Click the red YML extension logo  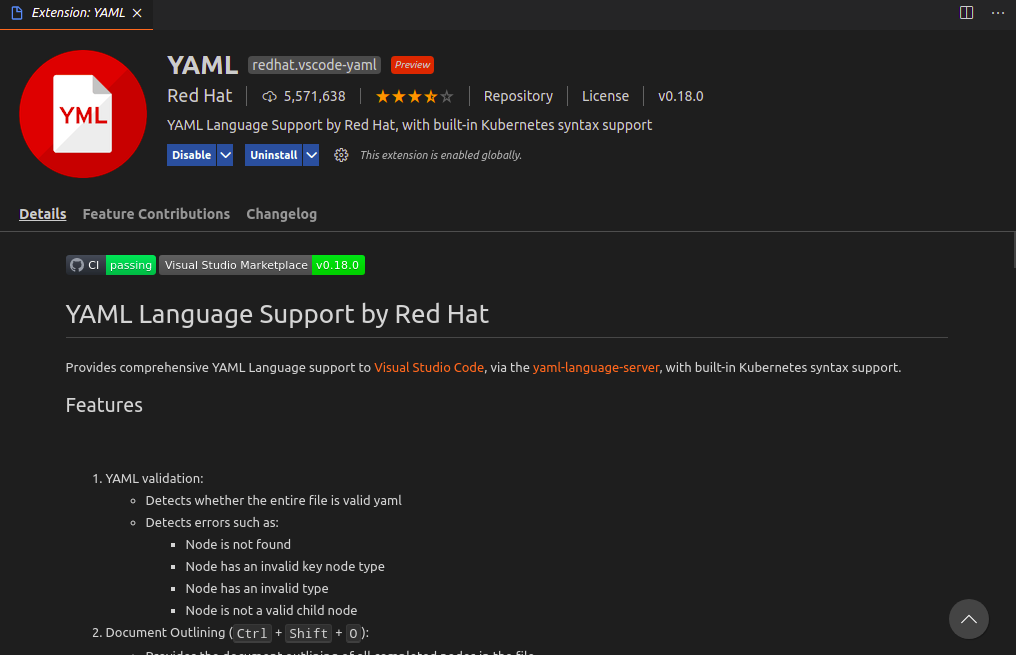pos(83,113)
